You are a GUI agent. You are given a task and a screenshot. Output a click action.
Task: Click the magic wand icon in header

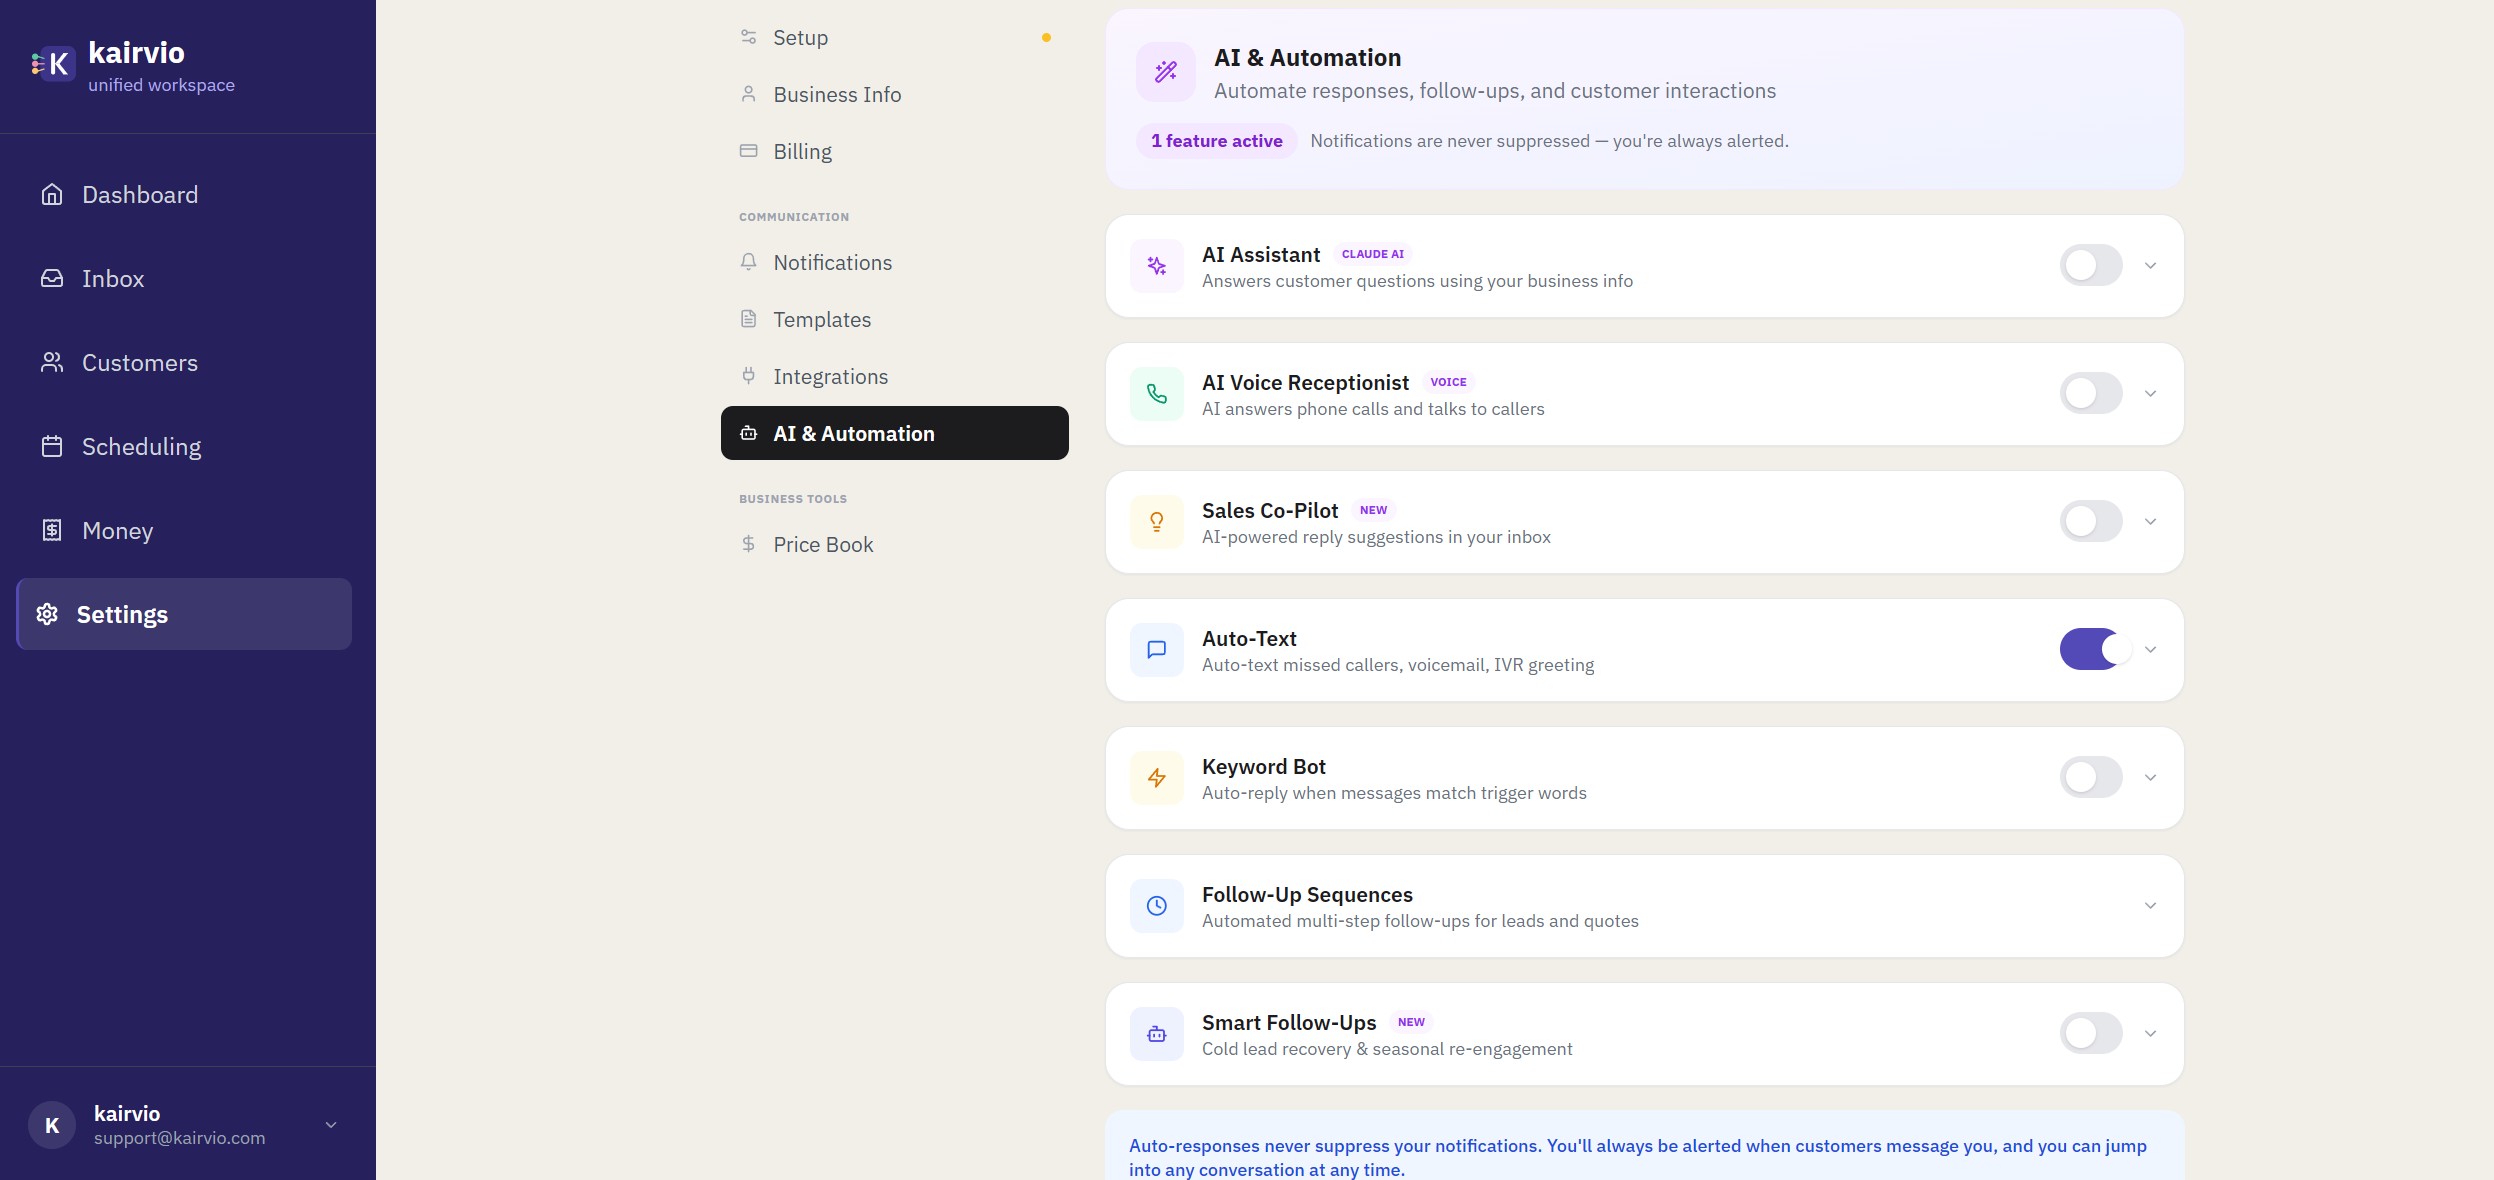(x=1166, y=72)
